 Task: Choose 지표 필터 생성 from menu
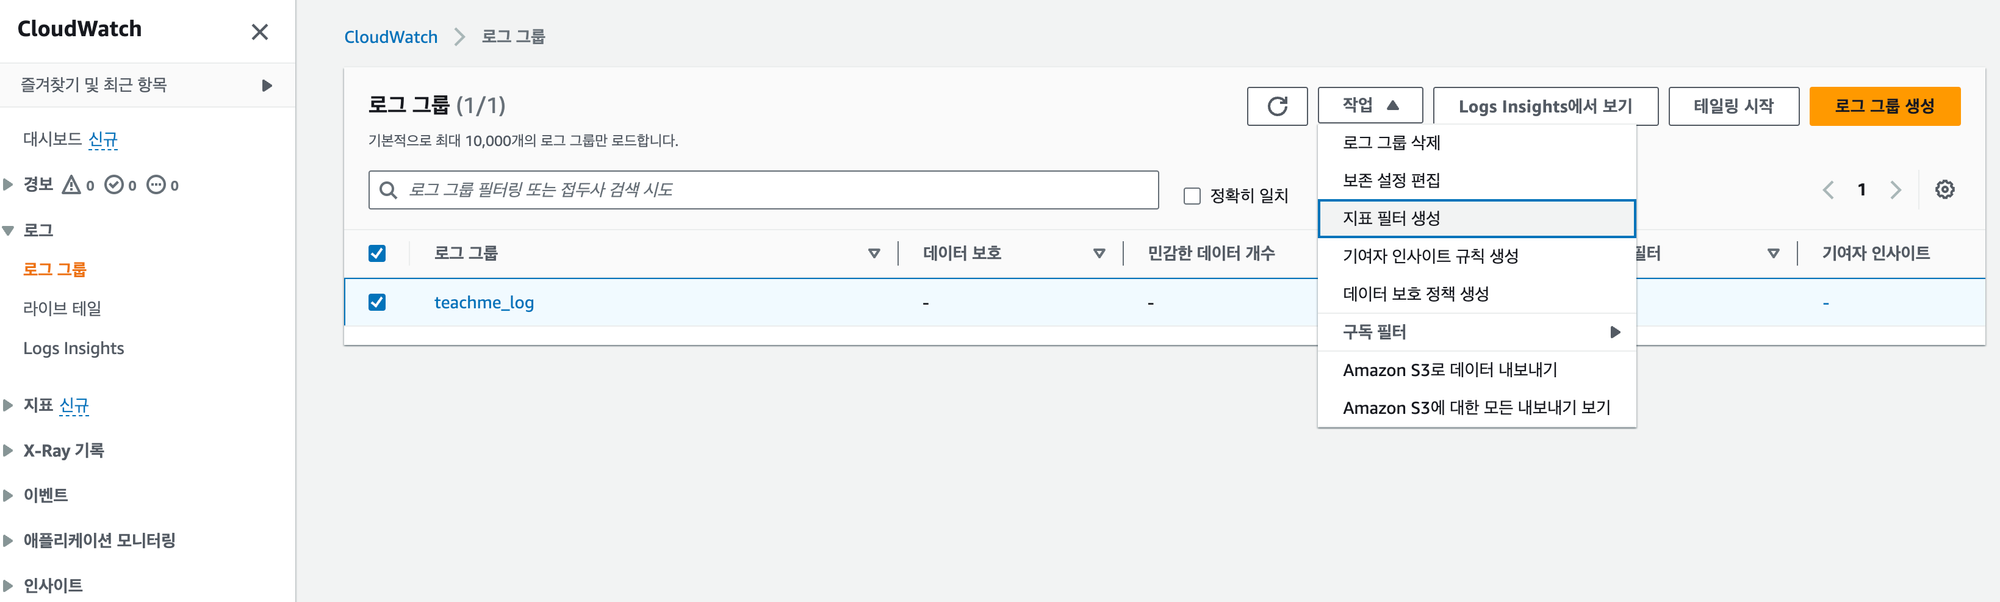pyautogui.click(x=1477, y=219)
